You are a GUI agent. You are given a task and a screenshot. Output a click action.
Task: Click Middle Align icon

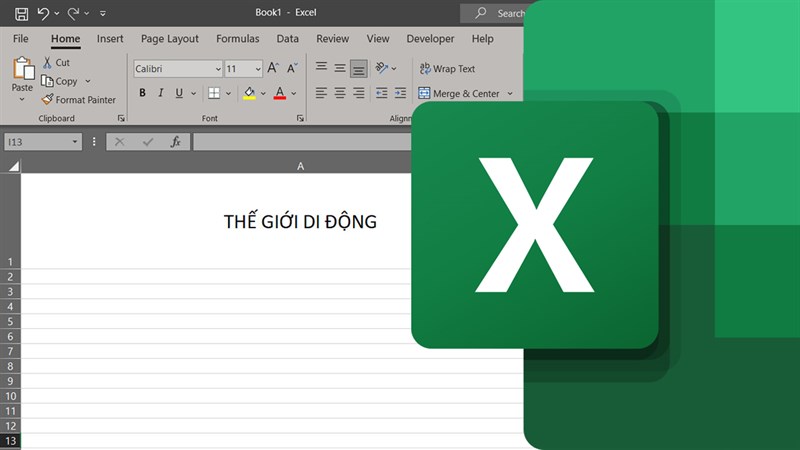340,68
